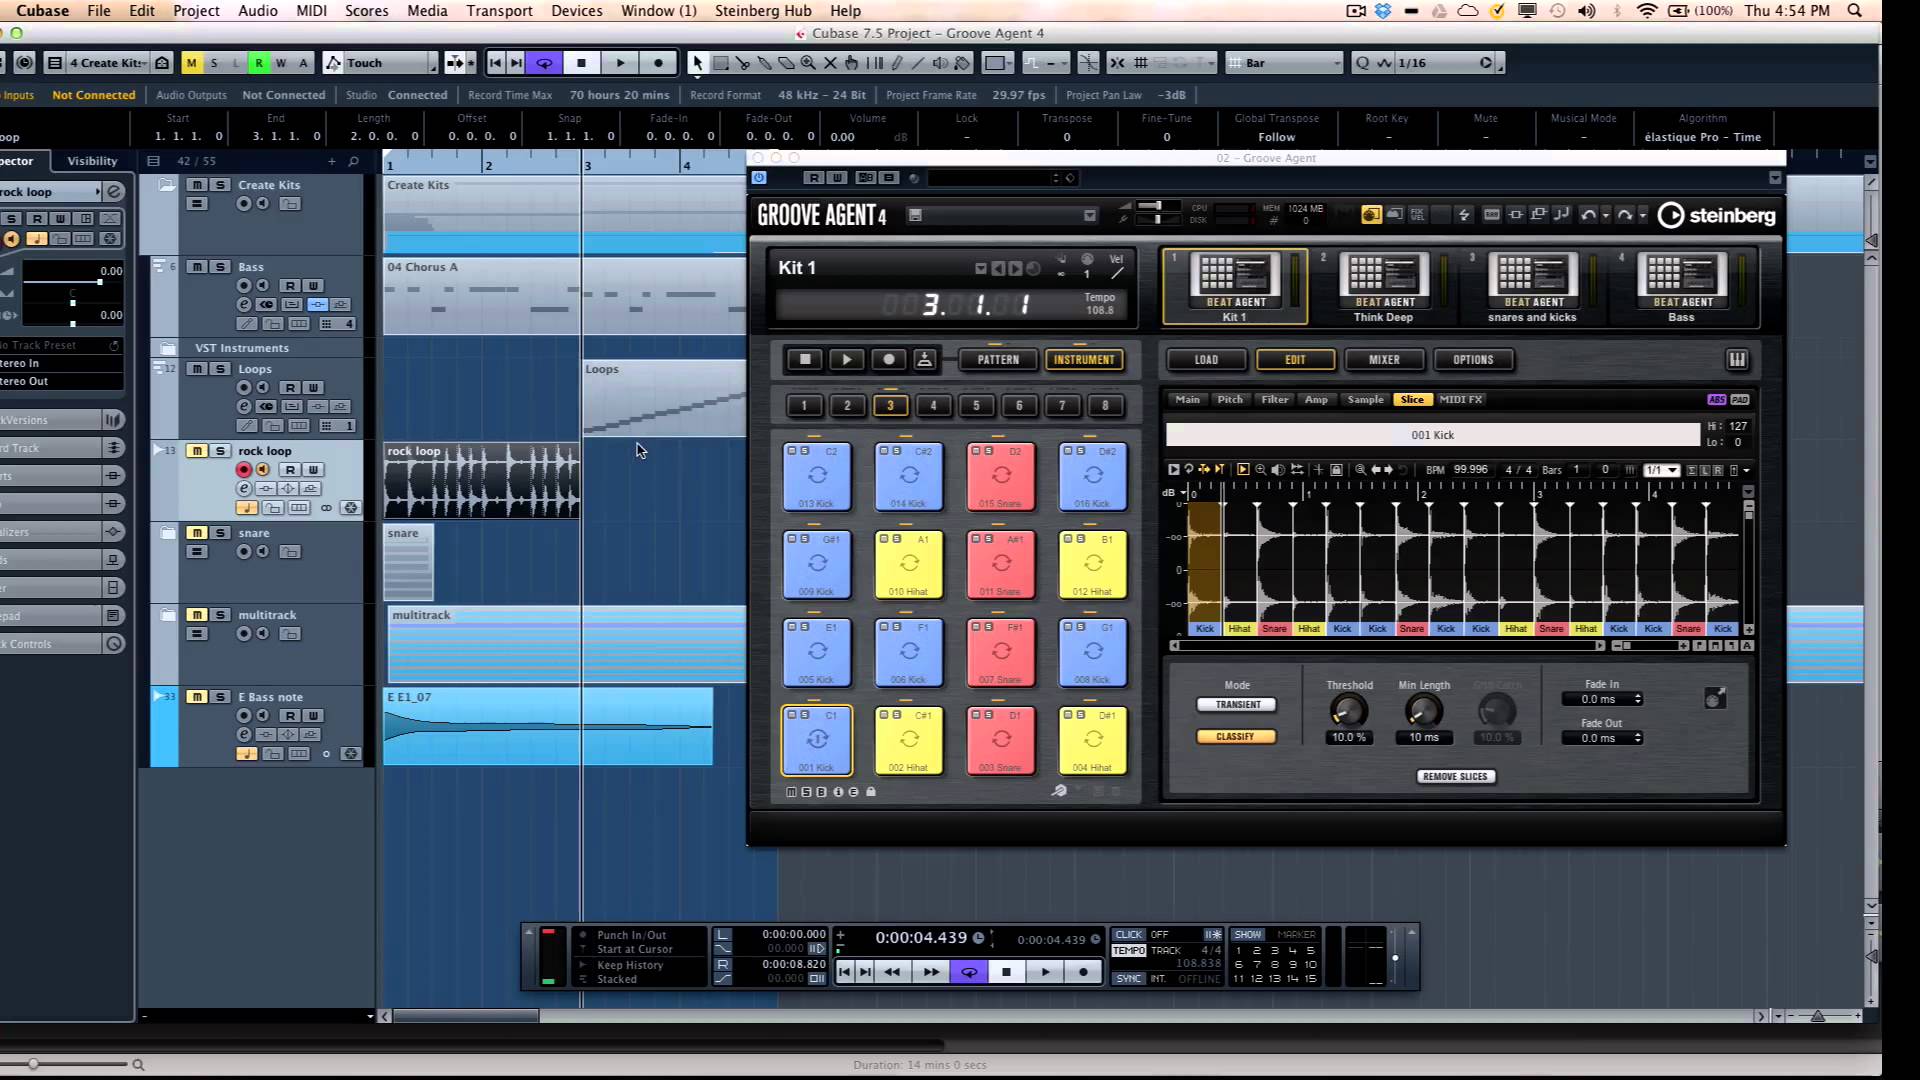Click the OPTIONS button
Image resolution: width=1920 pixels, height=1080 pixels.
[1472, 360]
